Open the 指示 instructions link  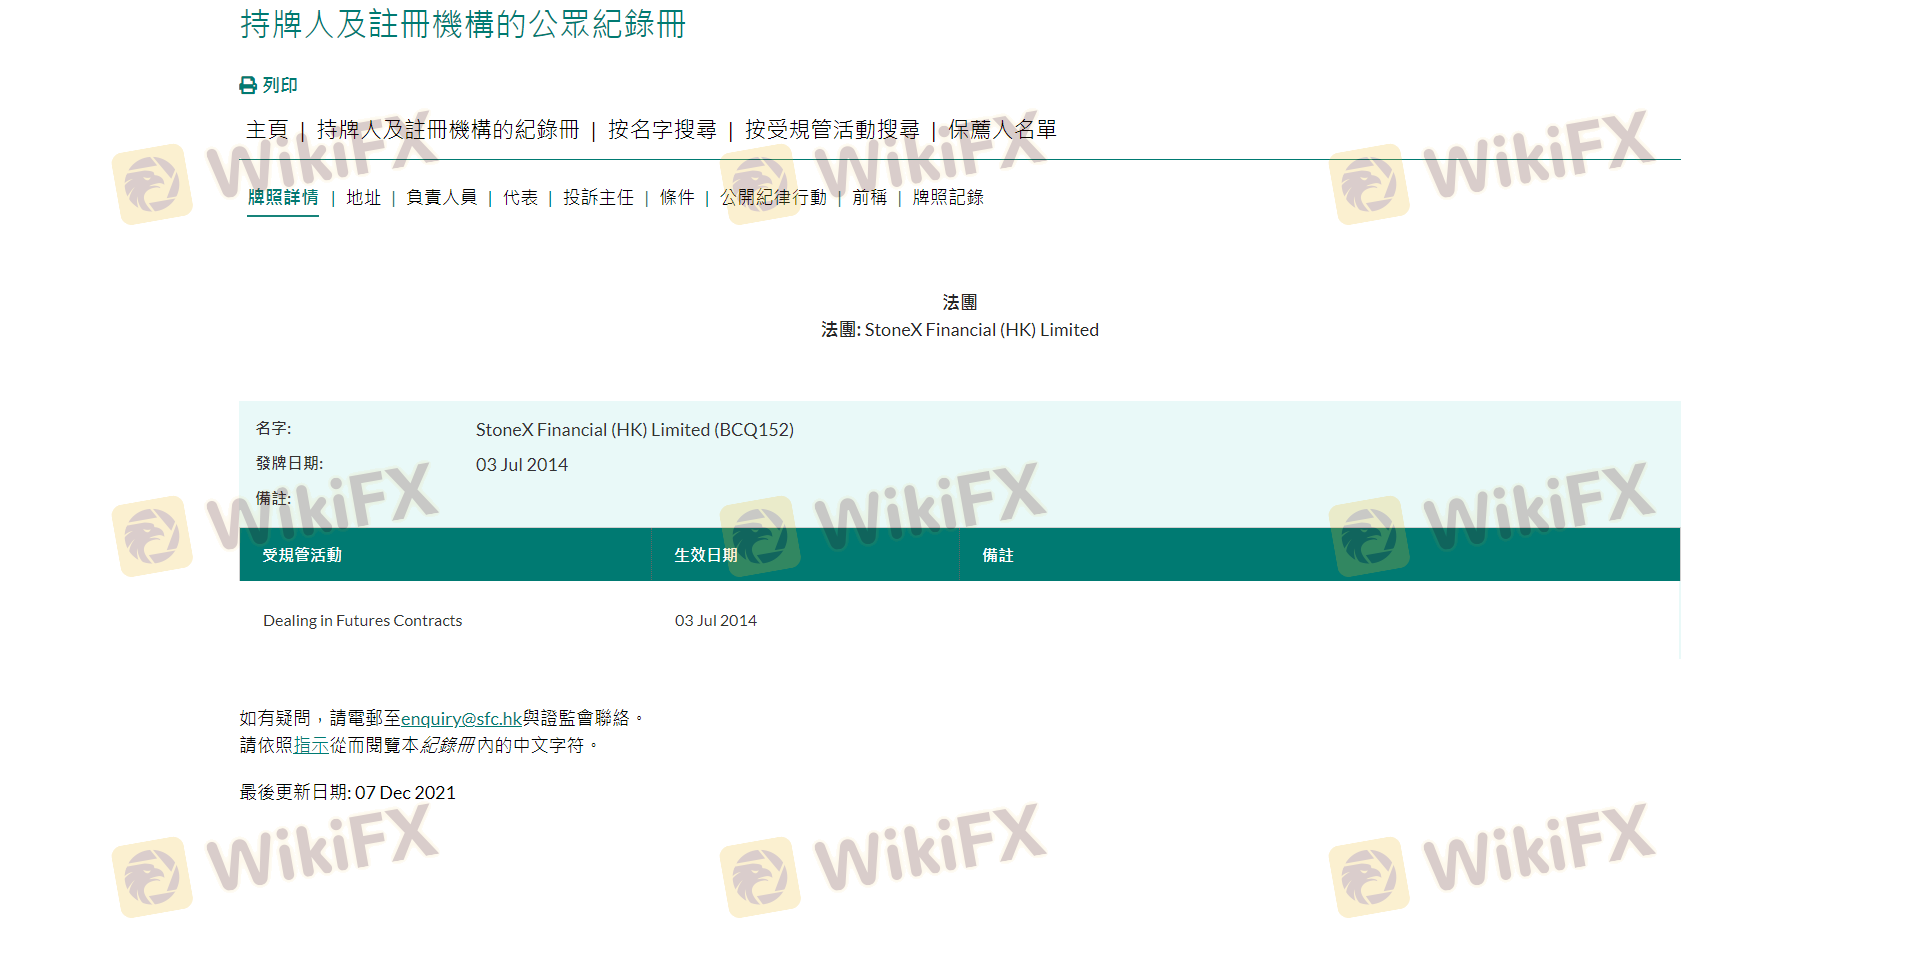coord(311,746)
